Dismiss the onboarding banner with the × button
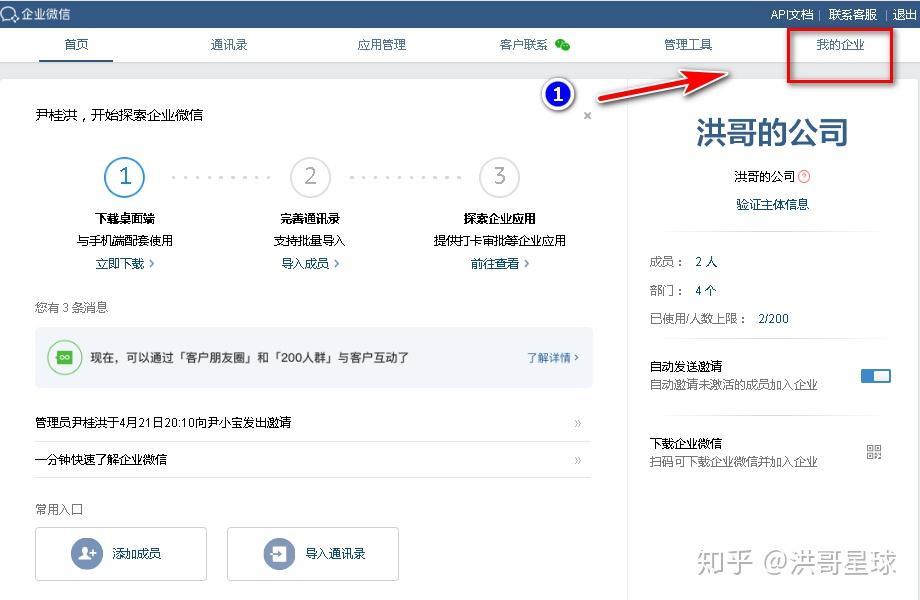The height and width of the screenshot is (600, 920). [587, 115]
